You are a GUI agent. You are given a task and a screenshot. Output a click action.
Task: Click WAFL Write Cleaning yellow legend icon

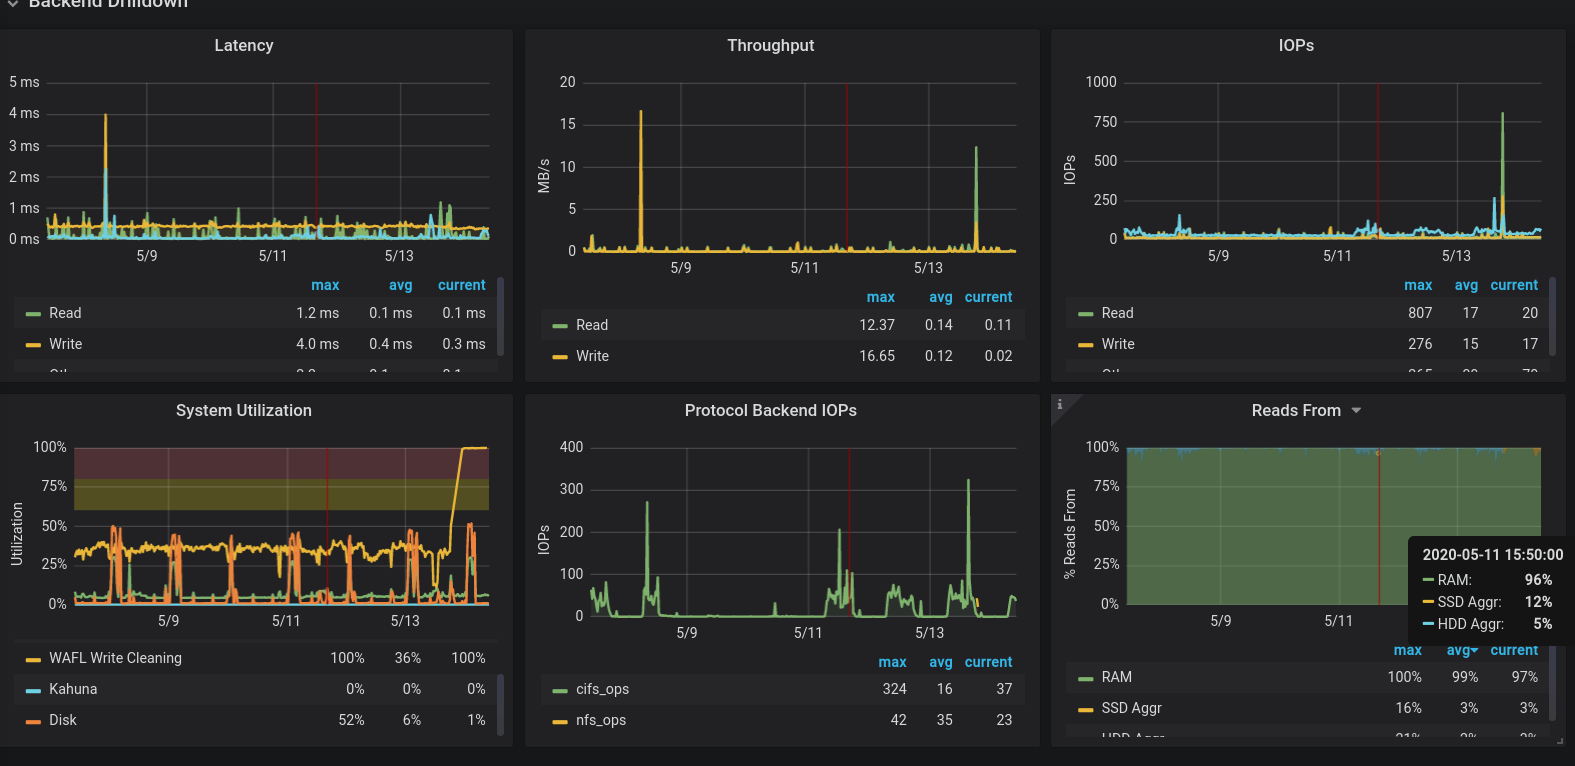(x=33, y=659)
